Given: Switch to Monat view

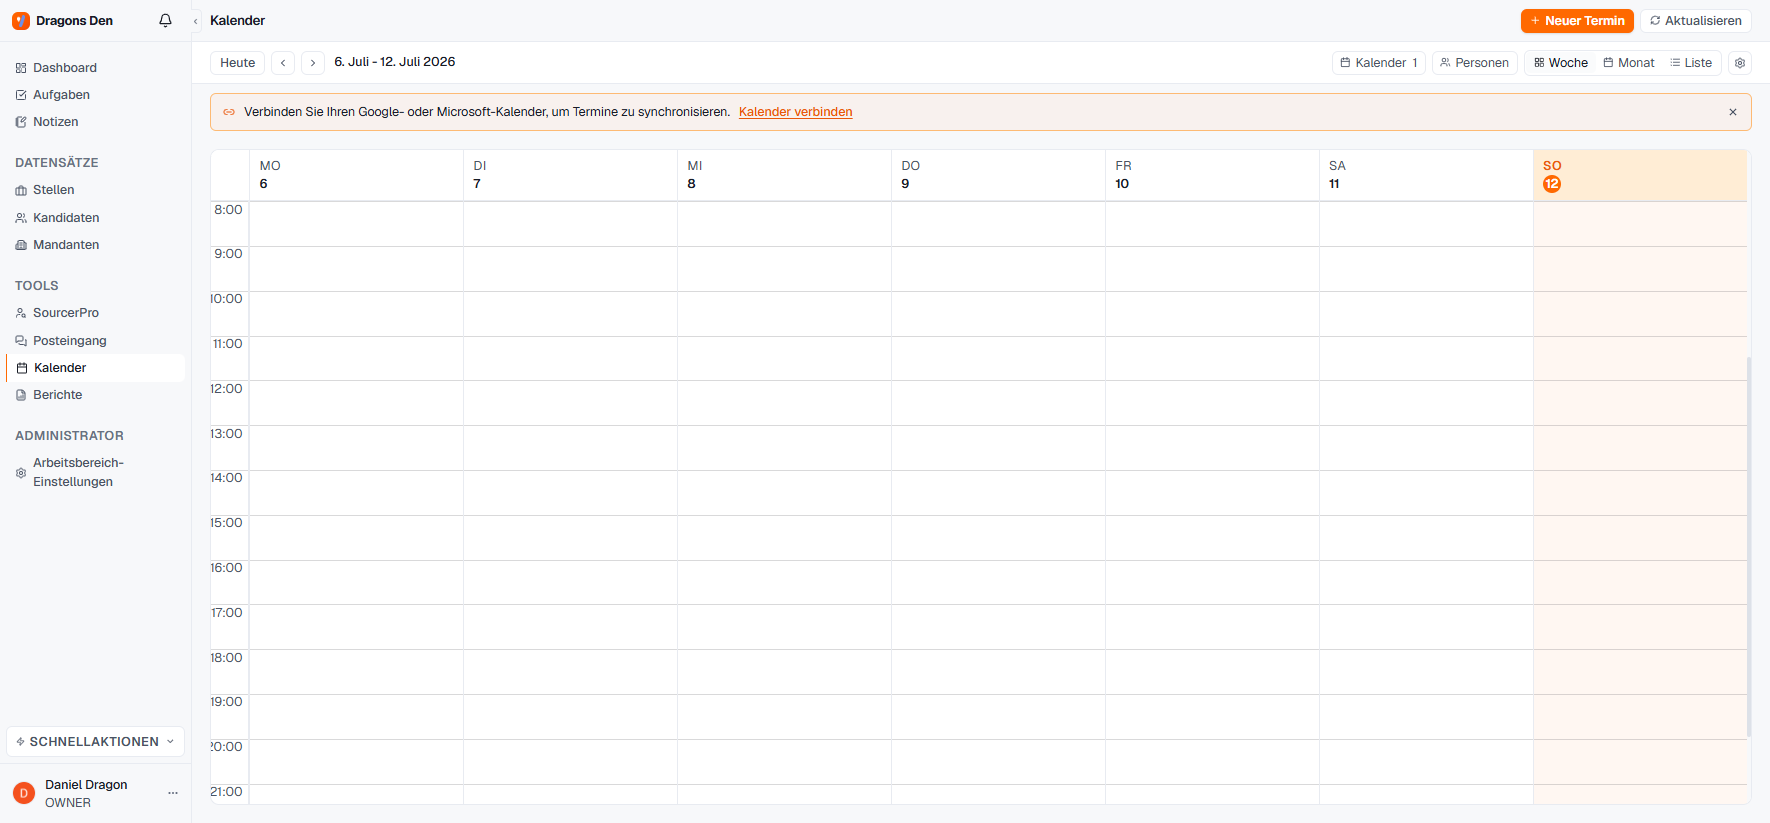Looking at the screenshot, I should 1629,63.
